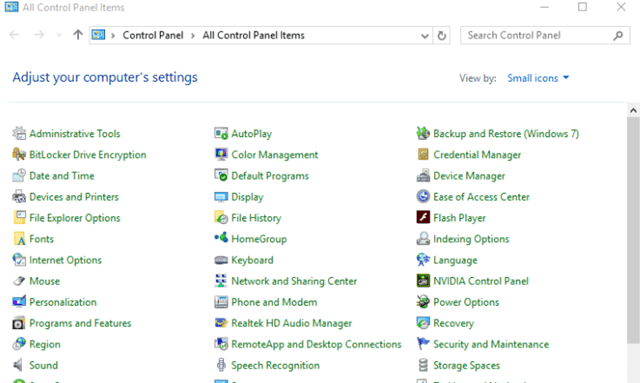Click the Search Control Panel field

[545, 36]
